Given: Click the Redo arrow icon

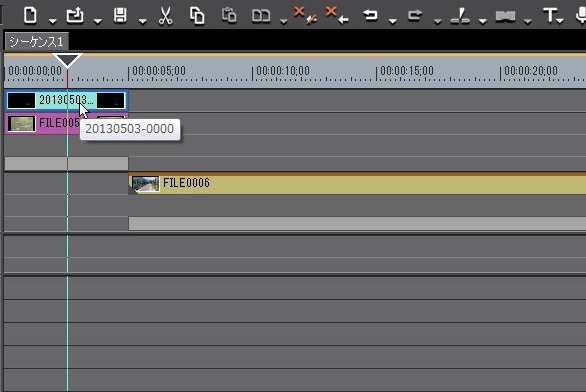Looking at the screenshot, I should [415, 15].
